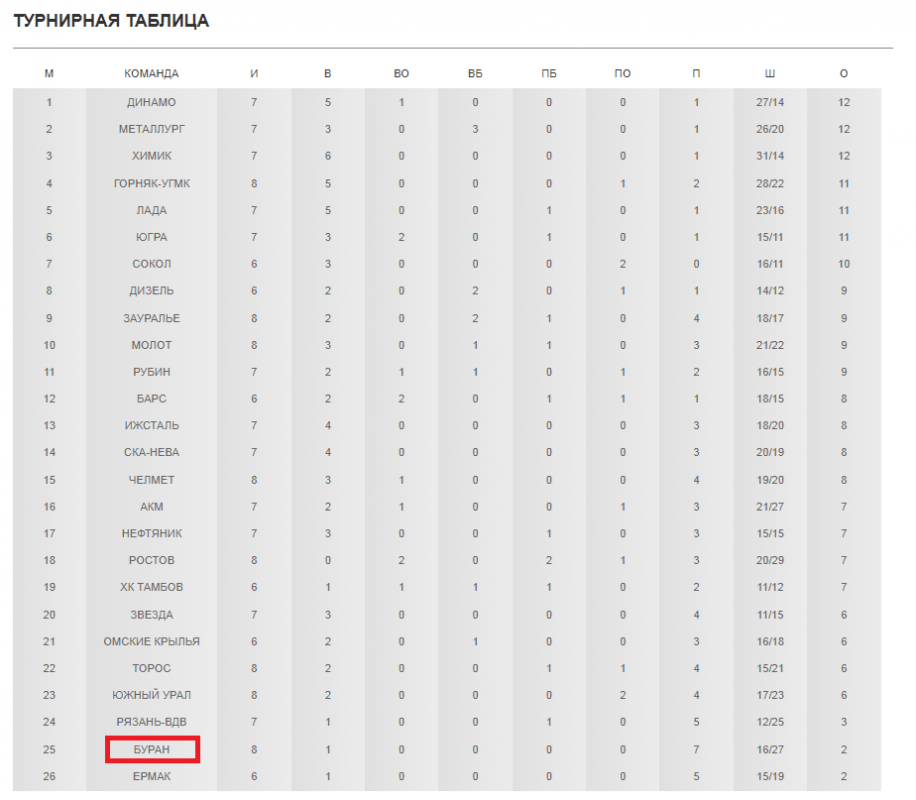Screen dimensions: 916x800
Task: Select the ЧЕЛМЕТ team name
Action: pyautogui.click(x=151, y=480)
